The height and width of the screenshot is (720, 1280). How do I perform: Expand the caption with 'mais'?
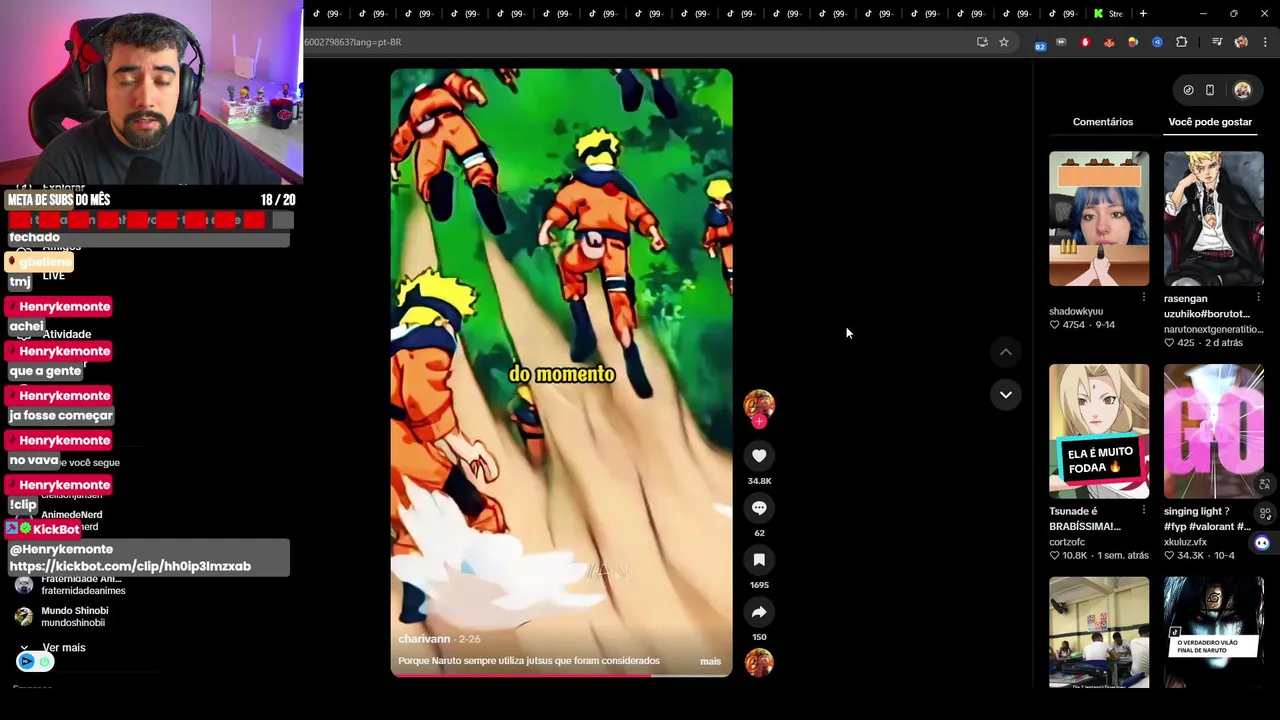coord(710,661)
